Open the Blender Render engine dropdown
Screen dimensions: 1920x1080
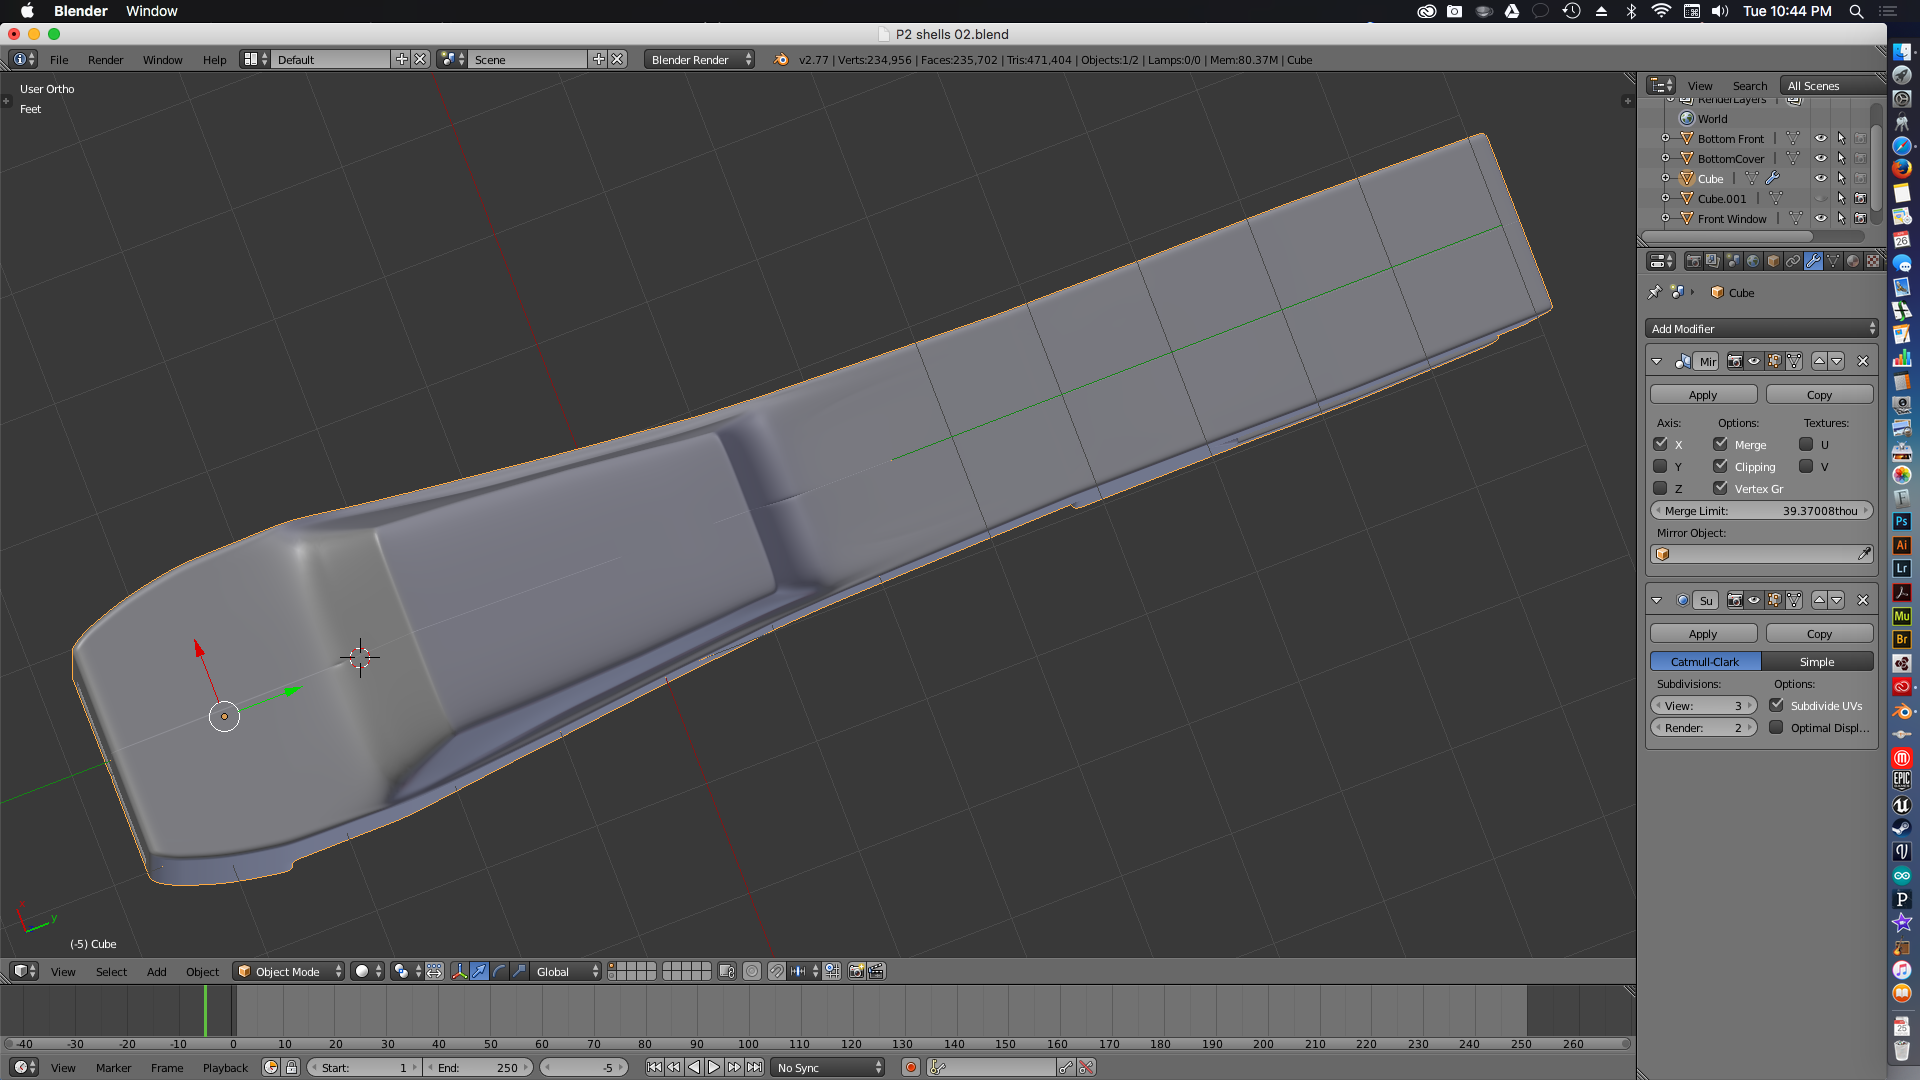pyautogui.click(x=699, y=59)
